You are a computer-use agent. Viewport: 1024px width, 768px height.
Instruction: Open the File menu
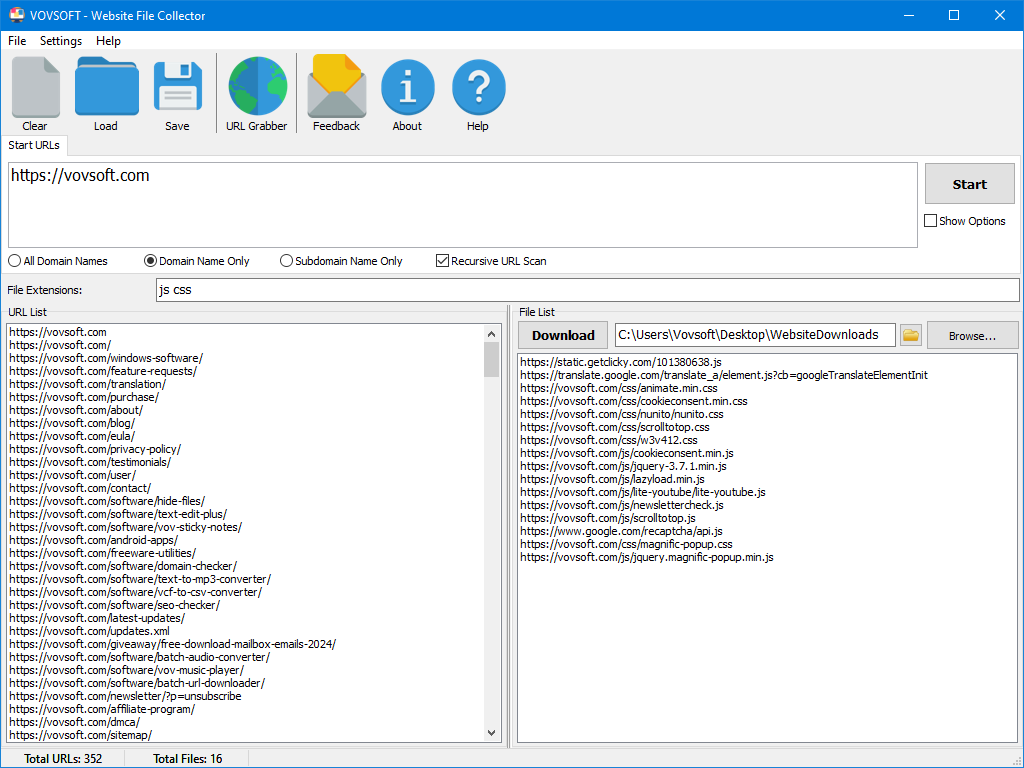pos(16,41)
